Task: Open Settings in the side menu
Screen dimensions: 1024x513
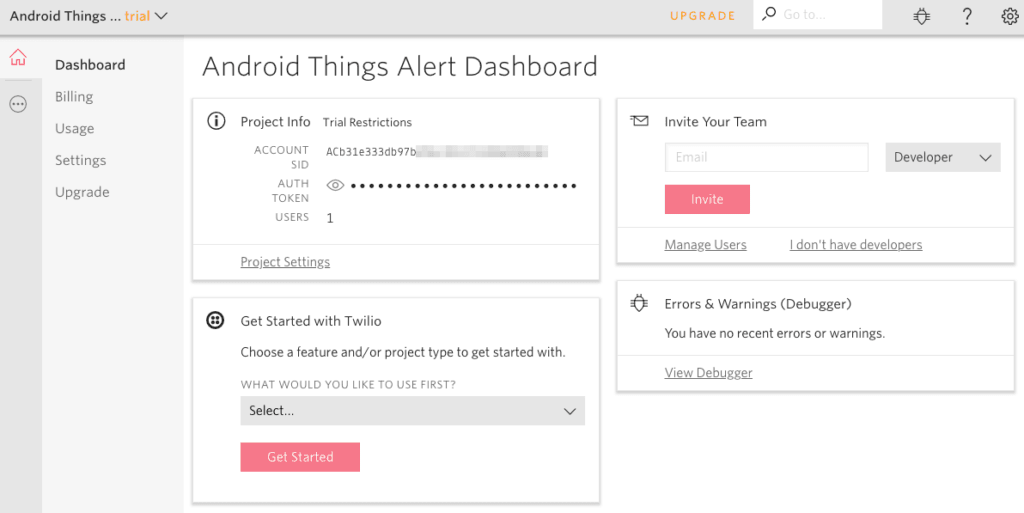Action: click(80, 160)
